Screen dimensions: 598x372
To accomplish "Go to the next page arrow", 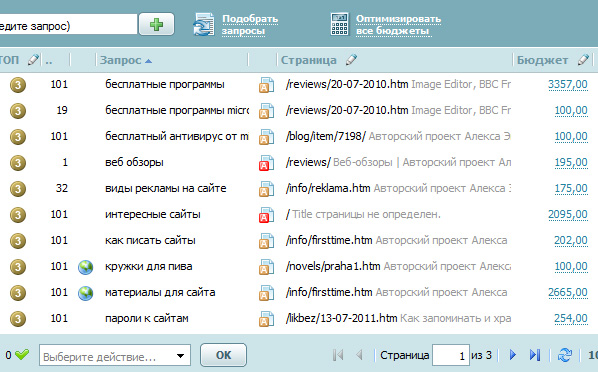I will click(x=513, y=355).
